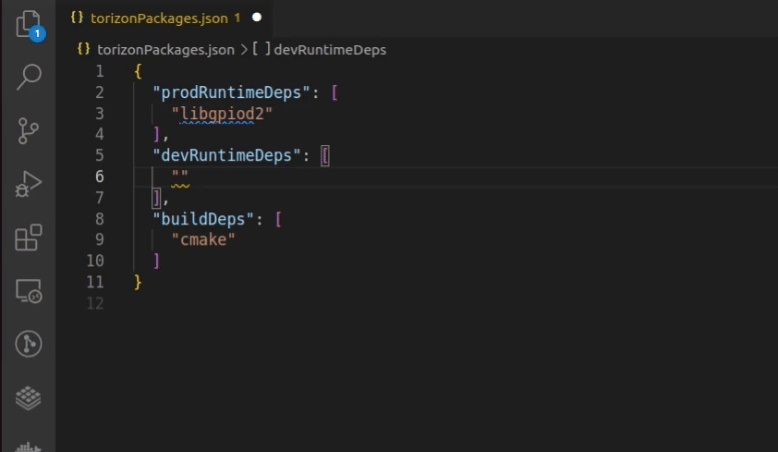This screenshot has height=452, width=778.
Task: Open the devRuntimeDeps breadcrumb segment
Action: [x=329, y=49]
